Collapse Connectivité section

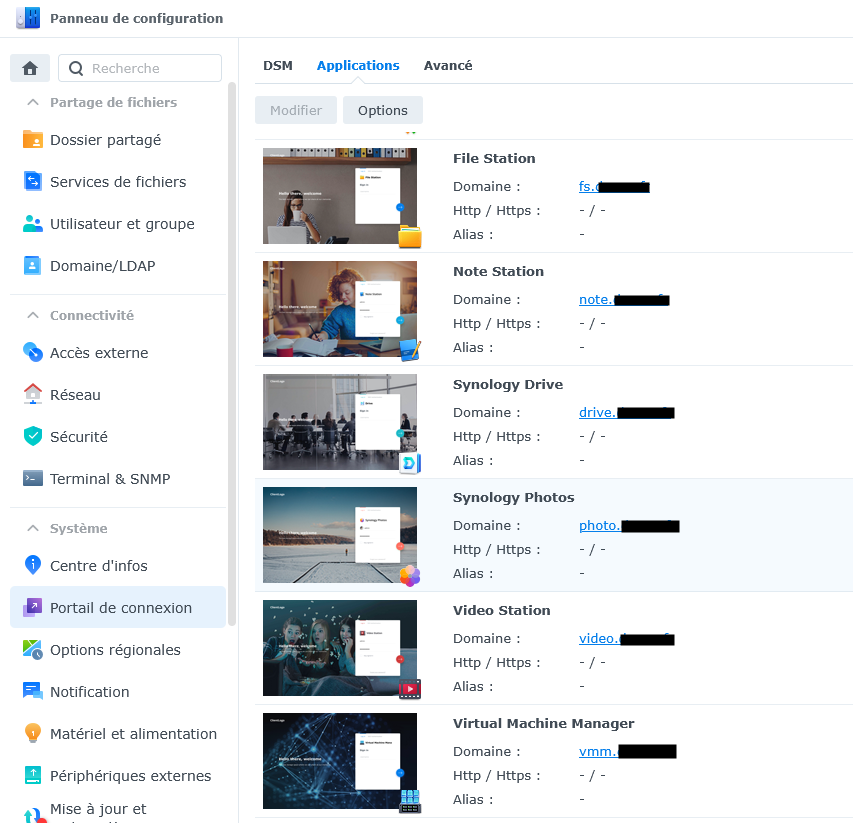point(33,315)
